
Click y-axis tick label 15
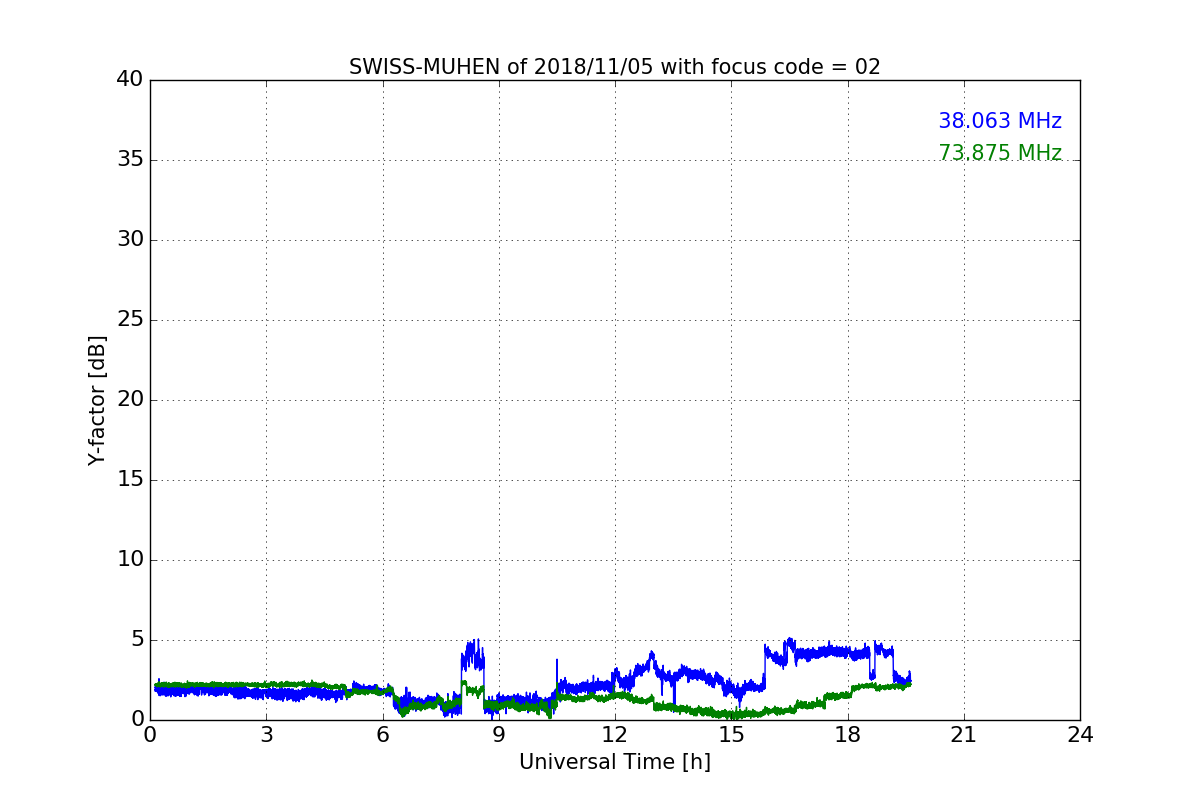point(130,480)
